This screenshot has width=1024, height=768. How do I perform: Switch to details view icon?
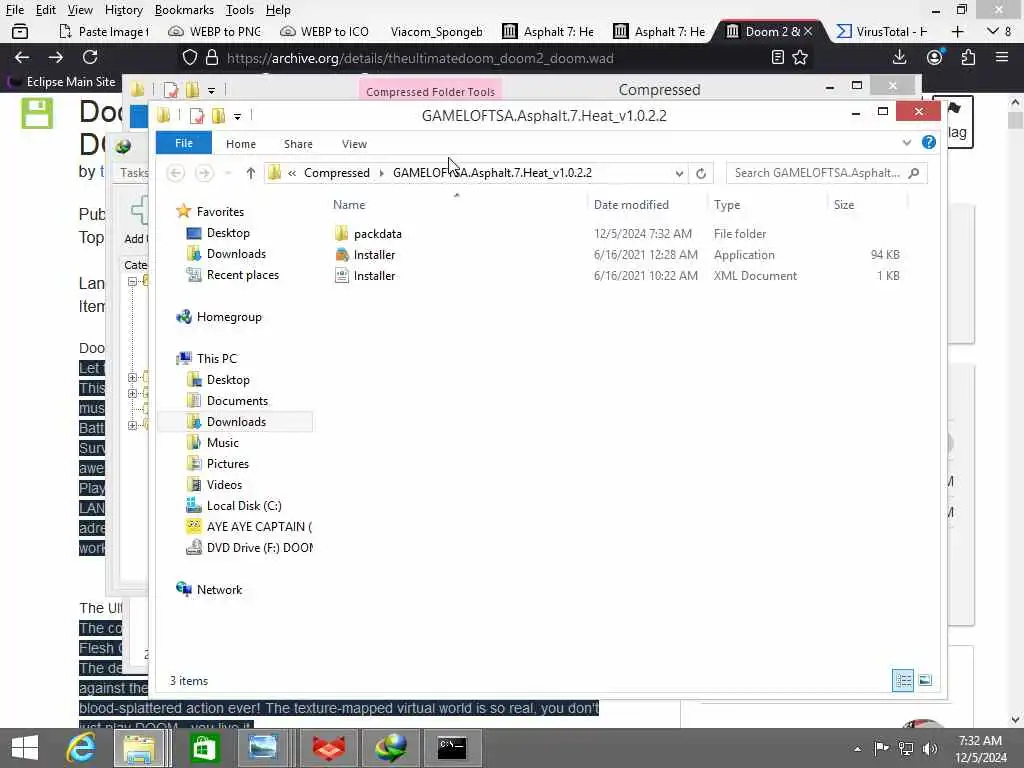pyautogui.click(x=903, y=680)
